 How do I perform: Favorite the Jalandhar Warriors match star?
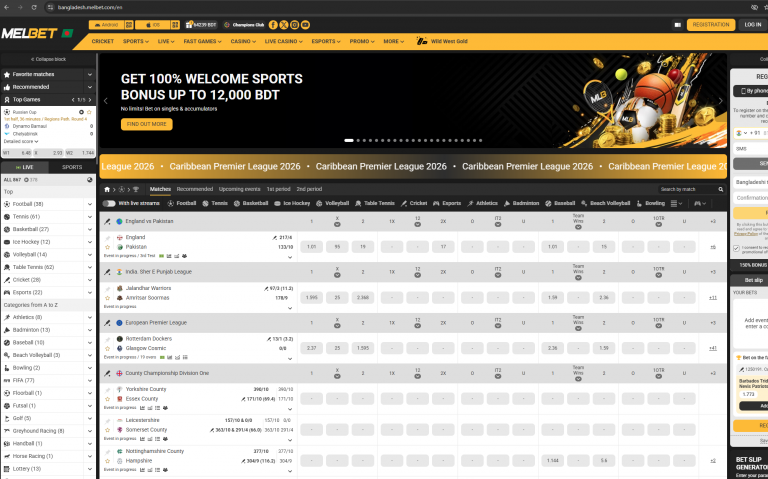pyautogui.click(x=107, y=298)
